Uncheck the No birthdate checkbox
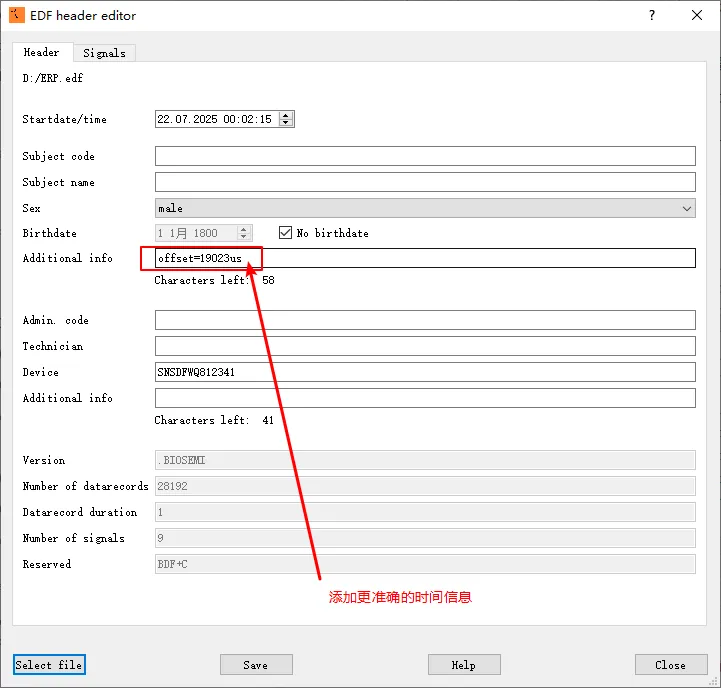 pos(286,233)
